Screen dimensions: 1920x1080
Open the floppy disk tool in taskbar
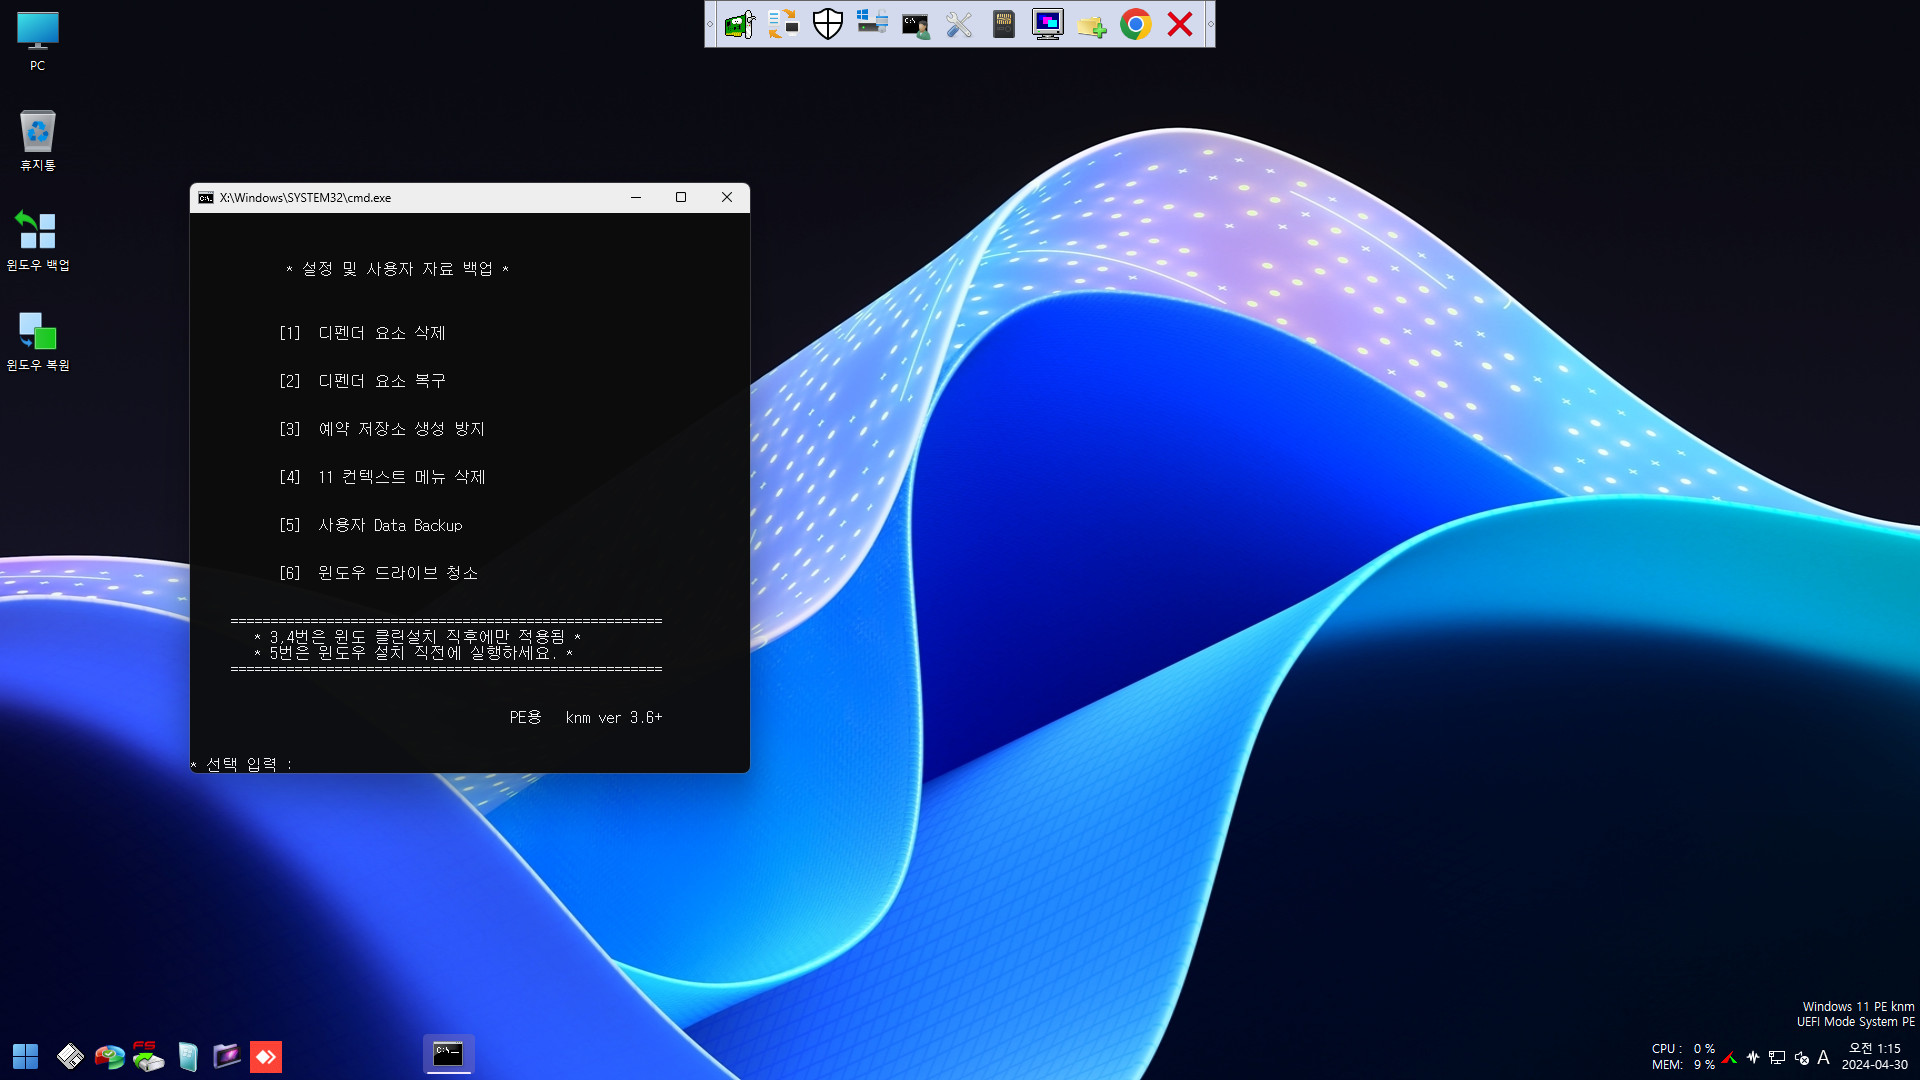tap(70, 1056)
